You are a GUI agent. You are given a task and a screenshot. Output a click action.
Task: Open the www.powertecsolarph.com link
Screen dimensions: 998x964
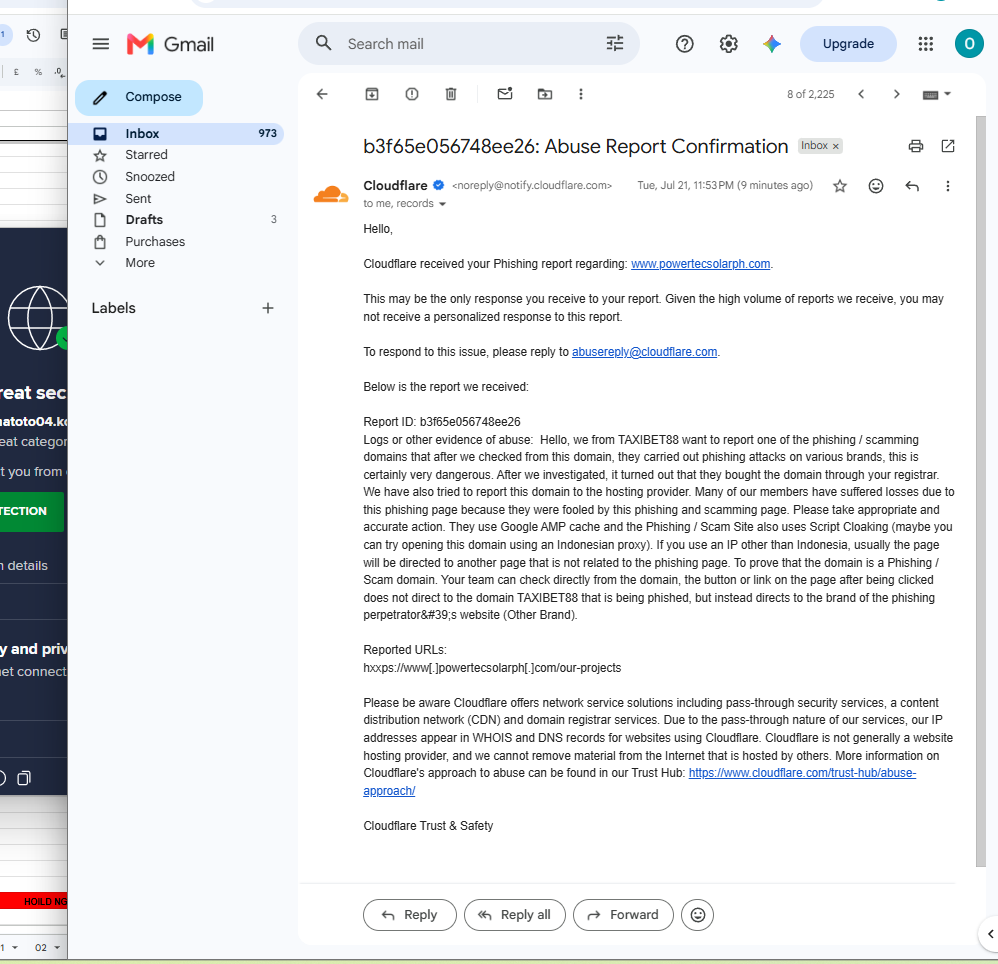point(700,264)
